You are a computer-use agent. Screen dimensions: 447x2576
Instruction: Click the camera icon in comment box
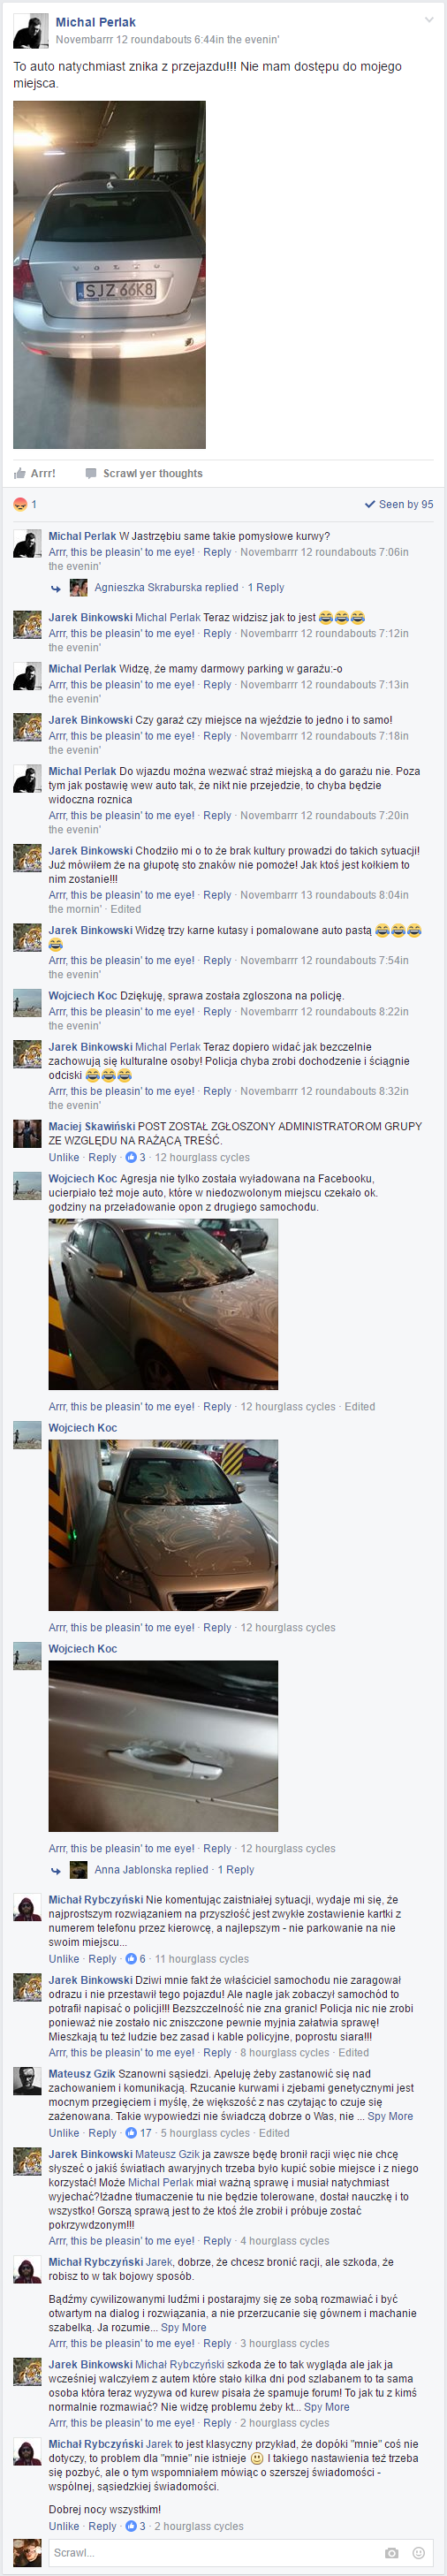[x=392, y=2552]
